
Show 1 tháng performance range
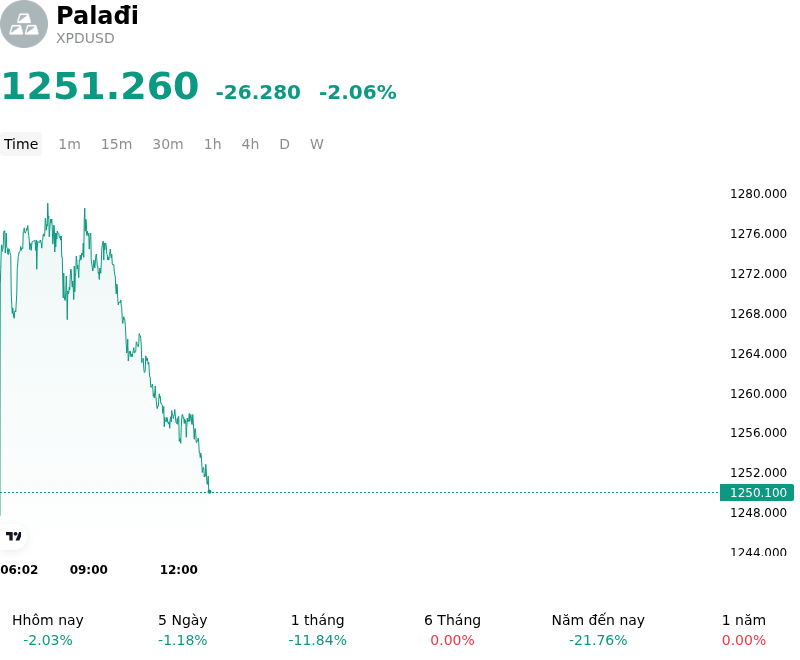(317, 630)
